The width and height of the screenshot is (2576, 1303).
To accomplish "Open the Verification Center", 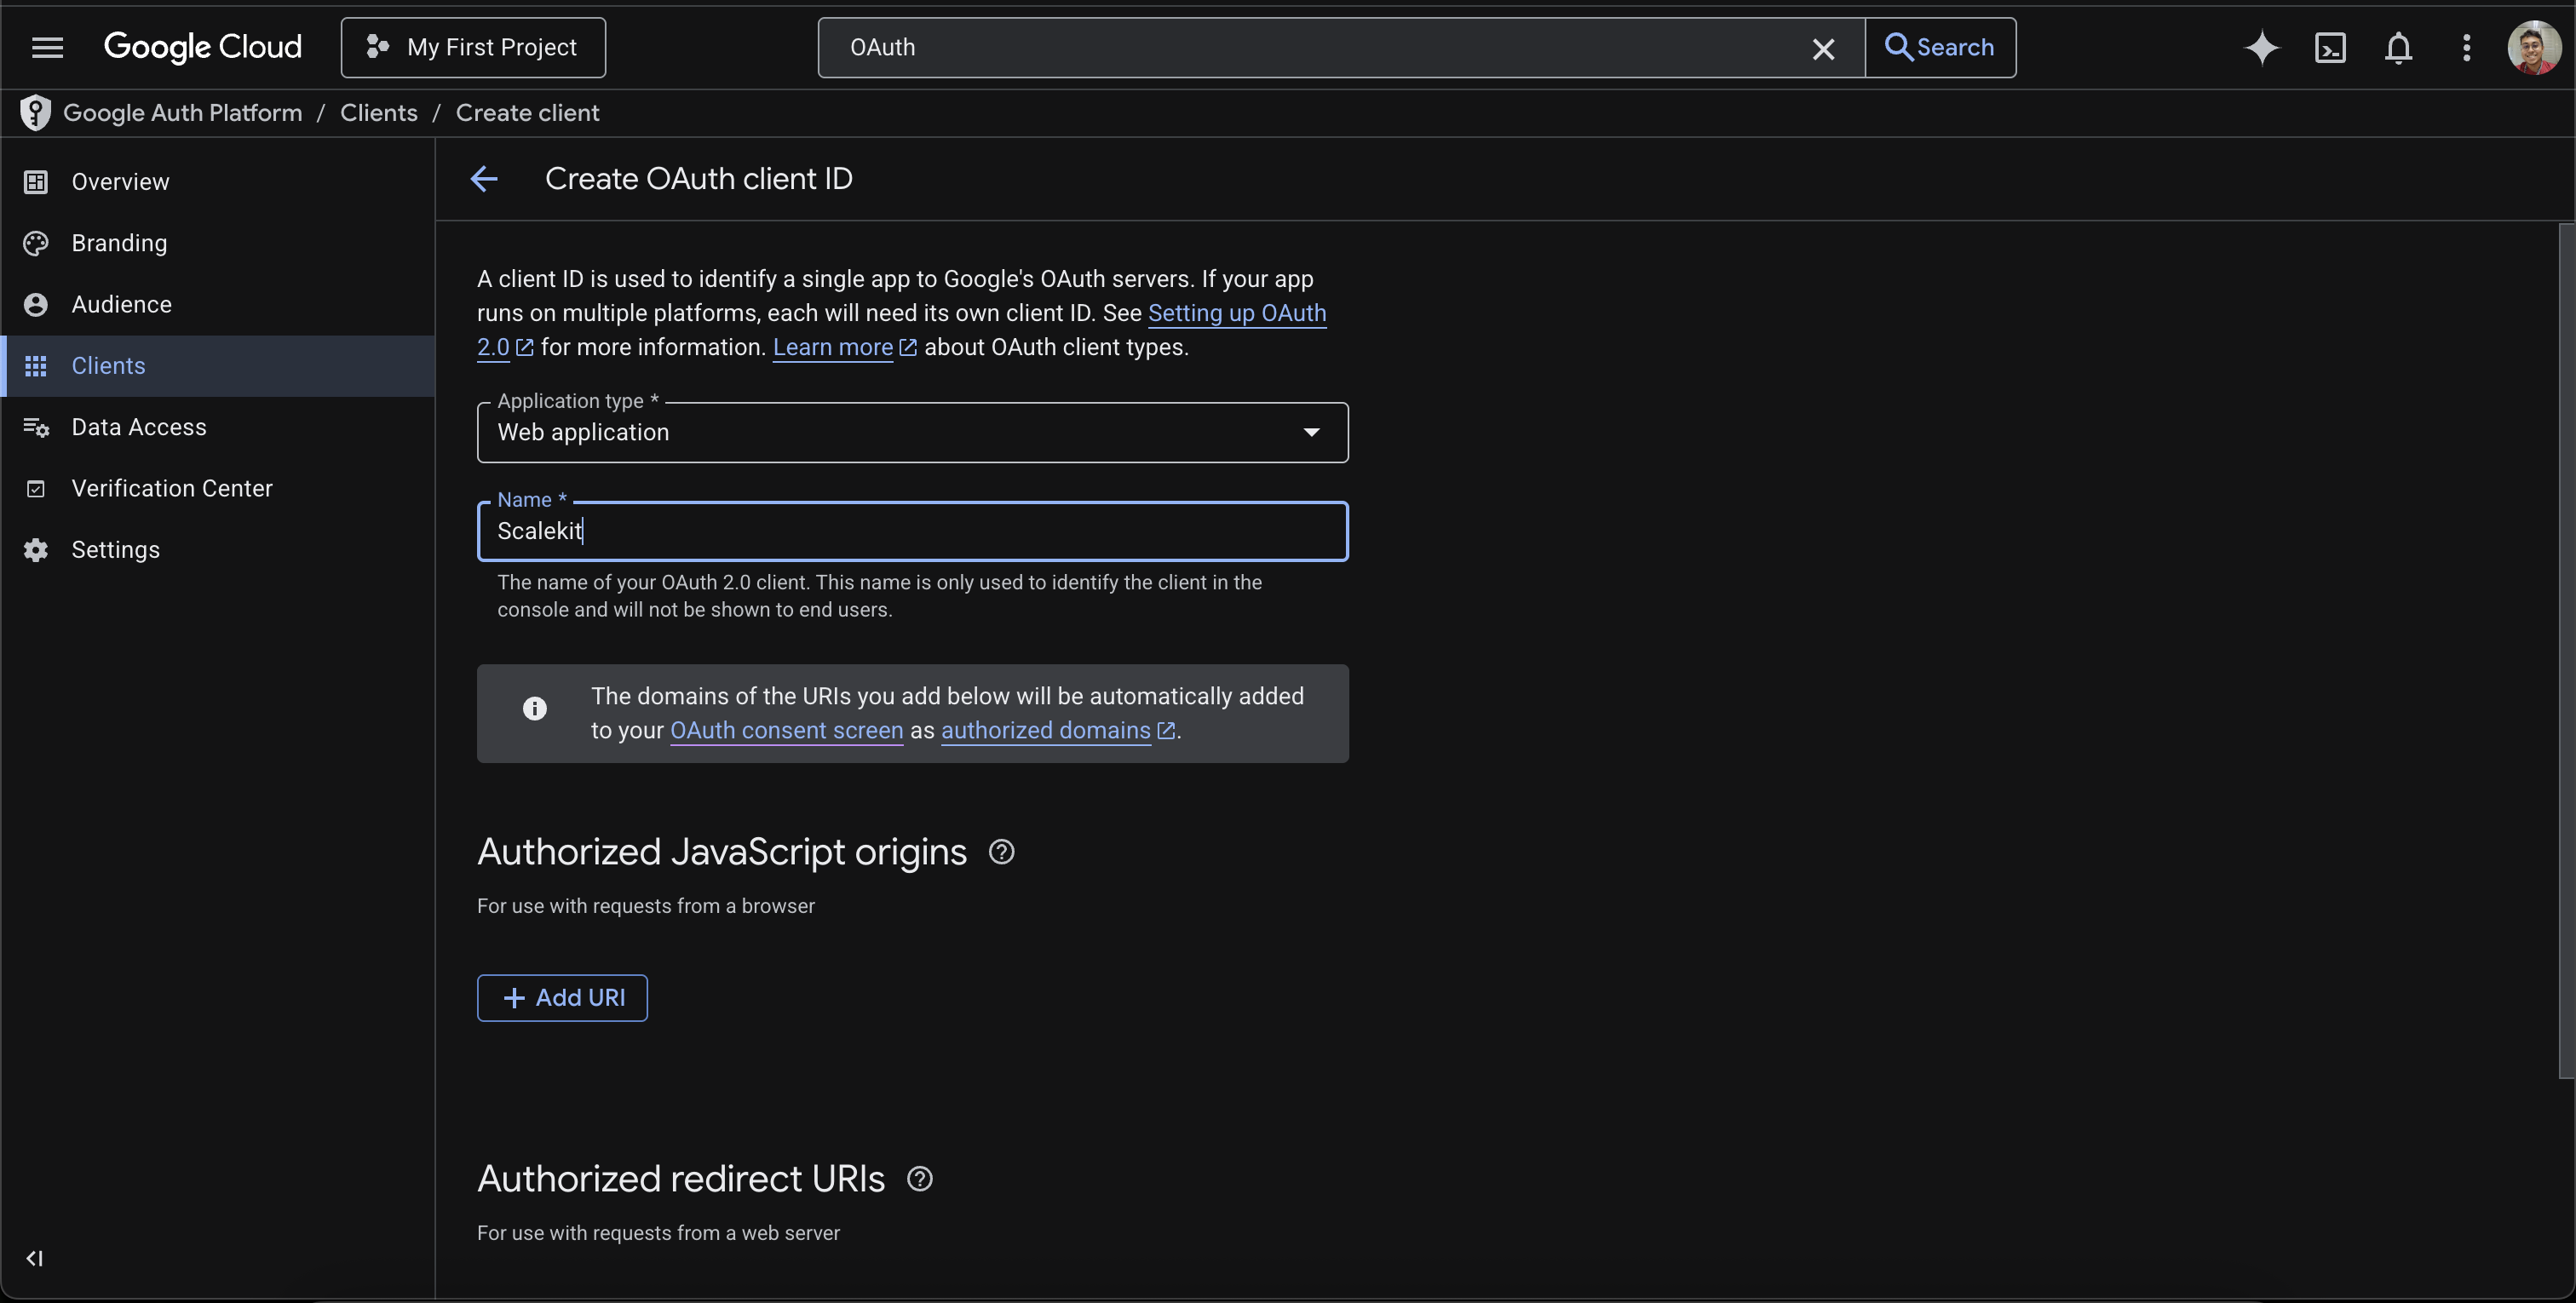I will pos(173,488).
